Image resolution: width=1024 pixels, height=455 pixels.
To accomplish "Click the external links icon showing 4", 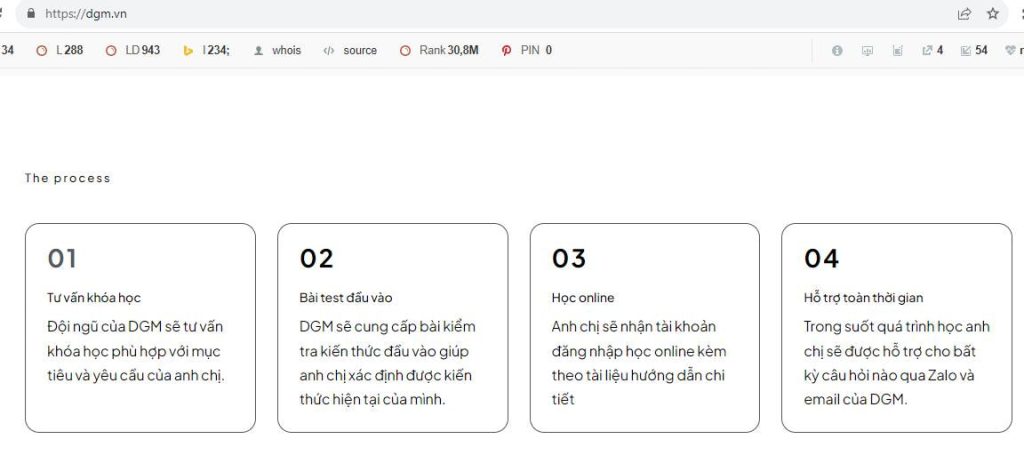I will (932, 50).
